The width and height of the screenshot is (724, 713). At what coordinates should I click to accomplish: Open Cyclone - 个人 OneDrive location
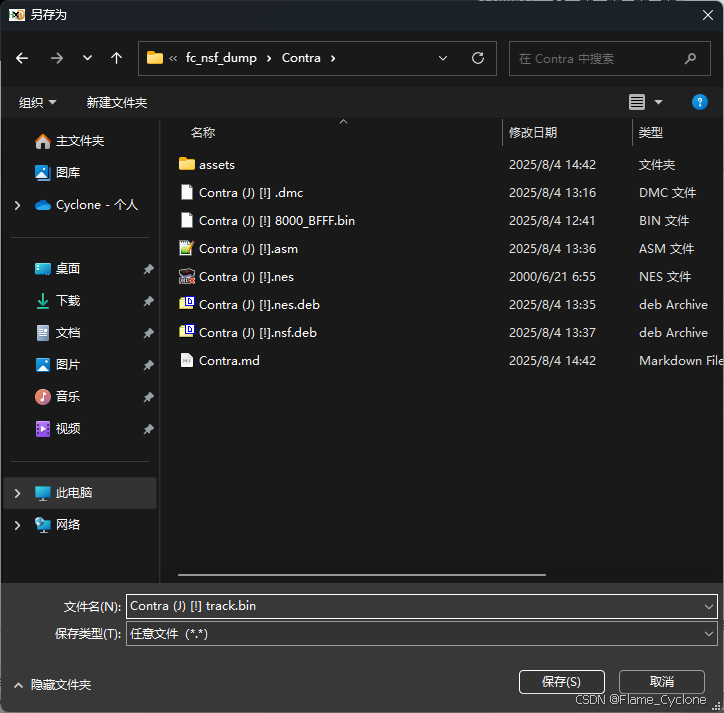tap(86, 205)
